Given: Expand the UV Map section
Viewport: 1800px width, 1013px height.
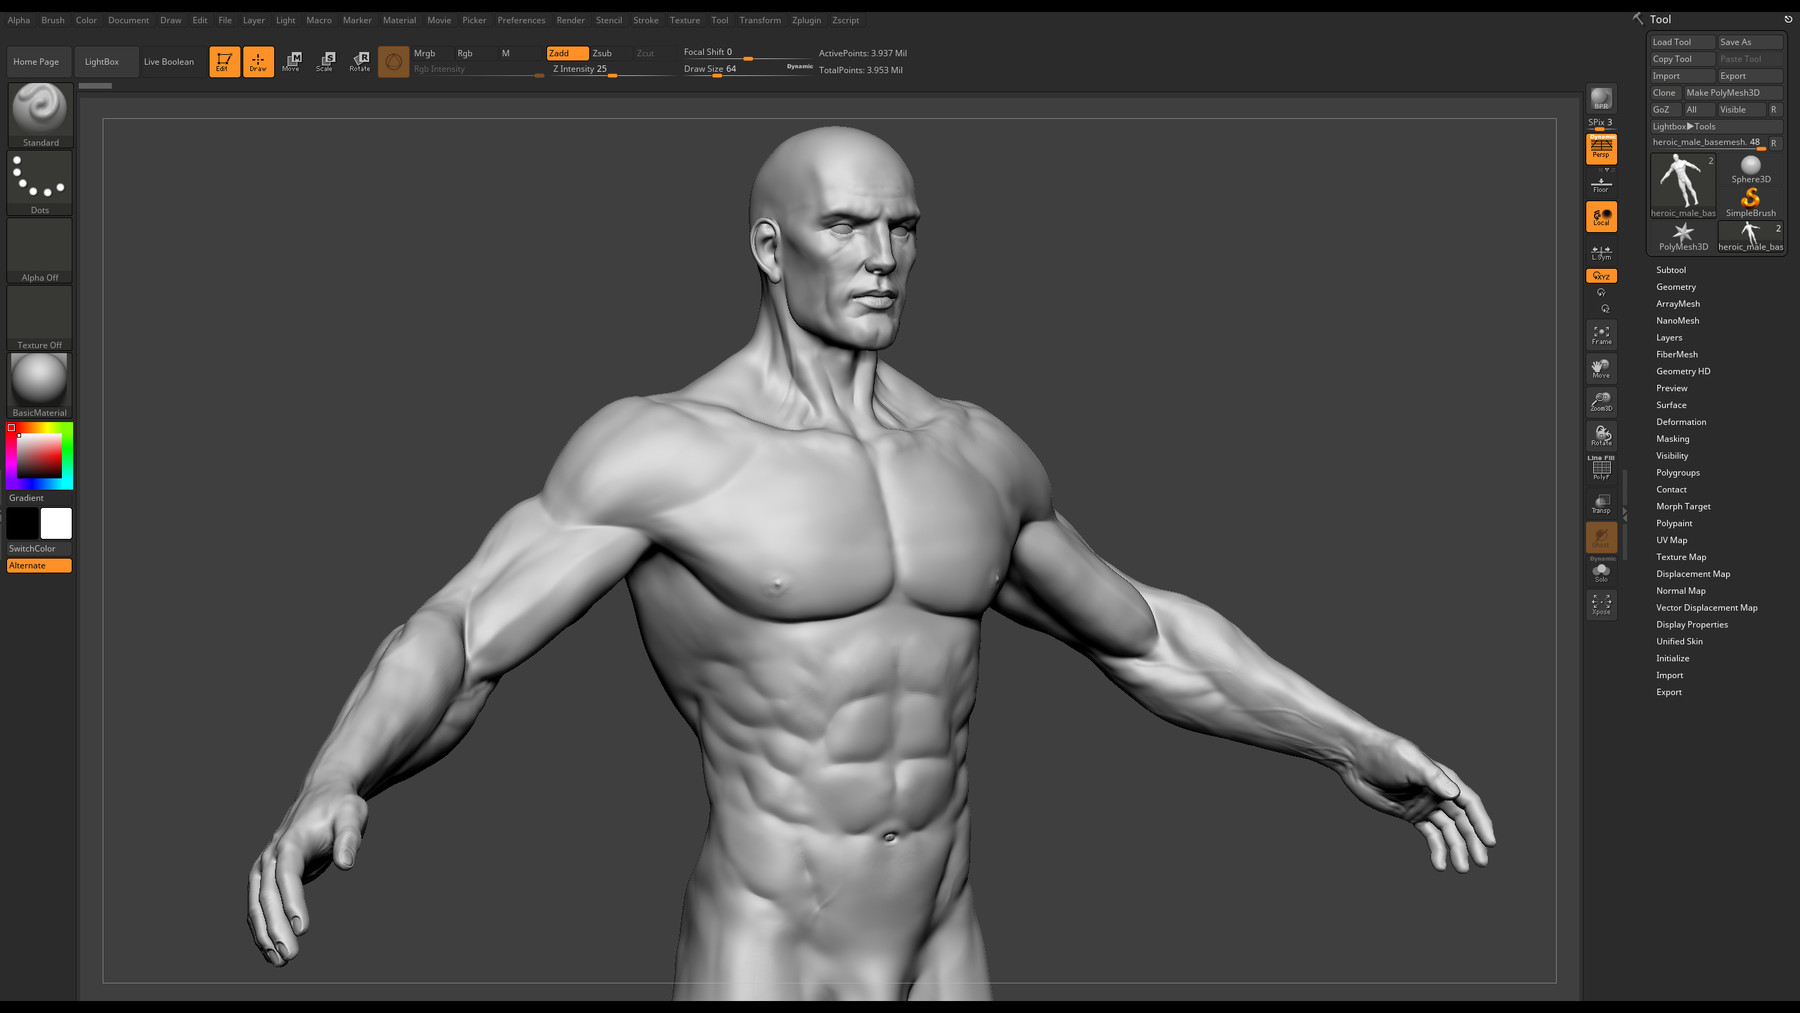Looking at the screenshot, I should pos(1672,540).
